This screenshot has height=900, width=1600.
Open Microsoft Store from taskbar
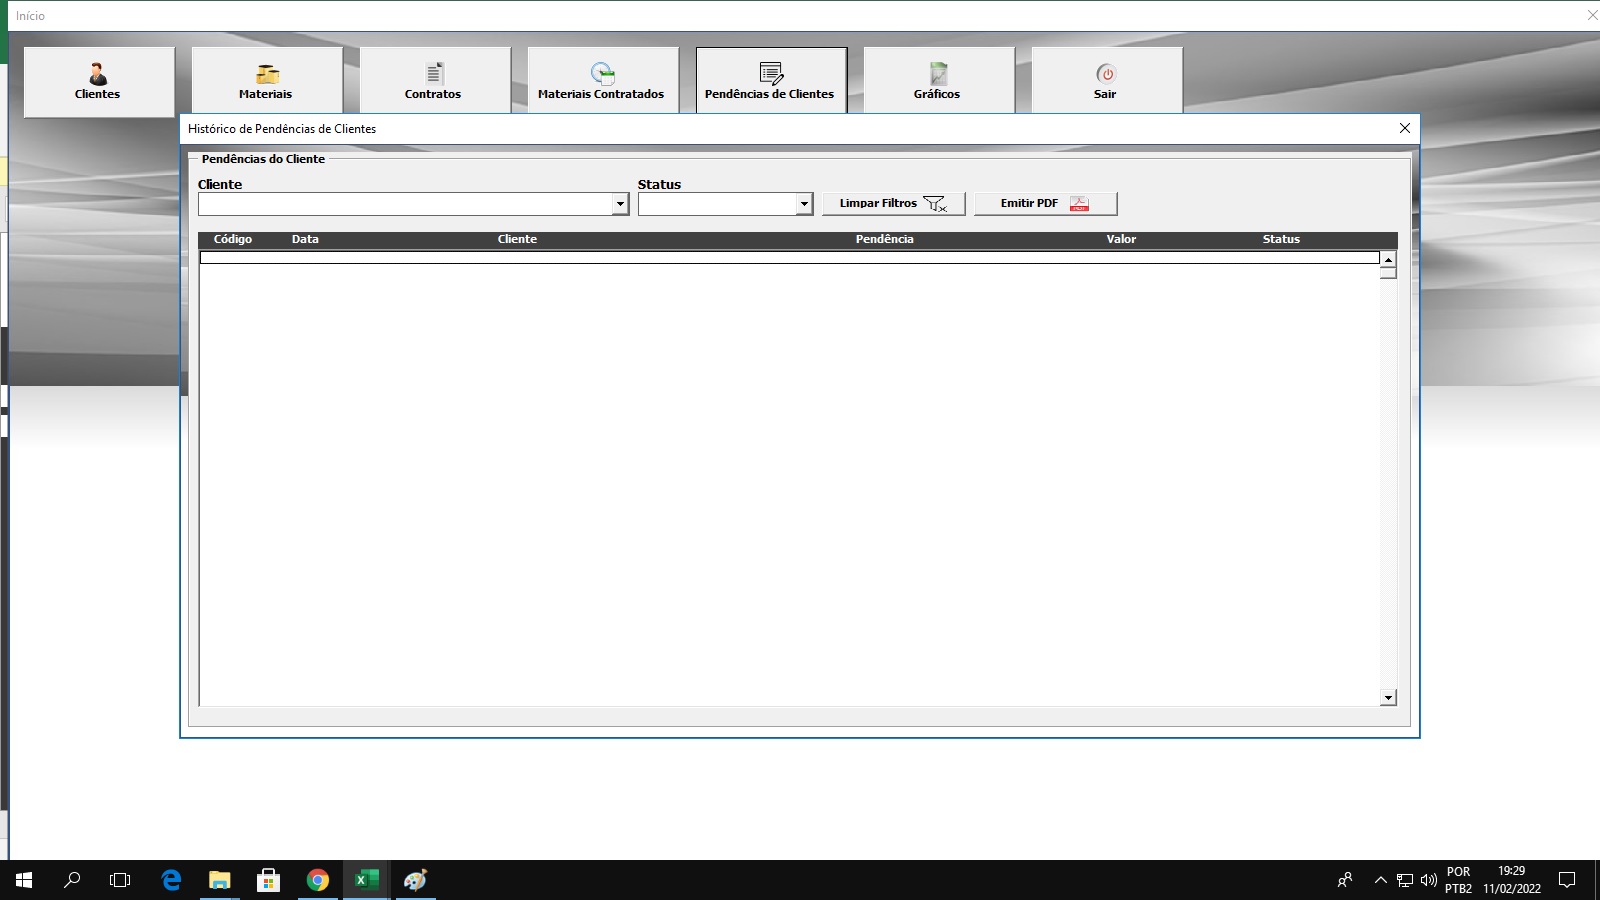pyautogui.click(x=268, y=880)
